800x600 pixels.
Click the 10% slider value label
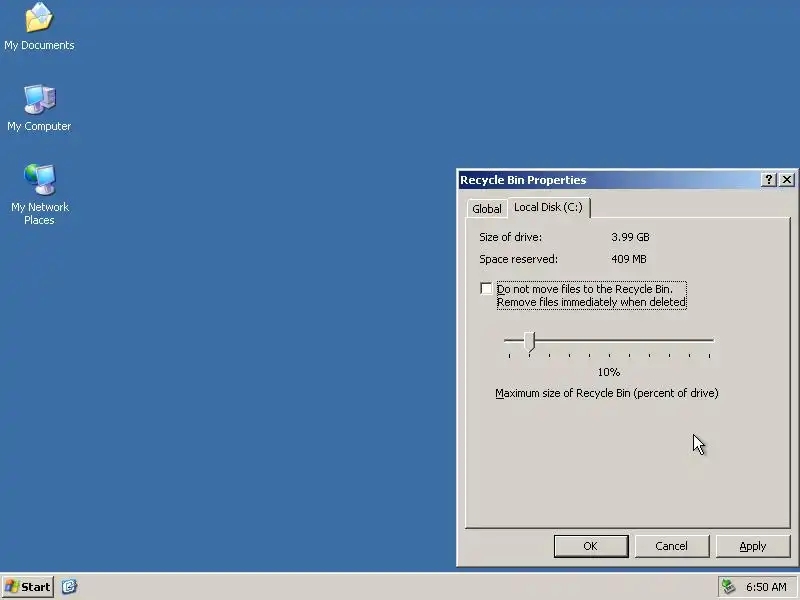click(x=609, y=372)
